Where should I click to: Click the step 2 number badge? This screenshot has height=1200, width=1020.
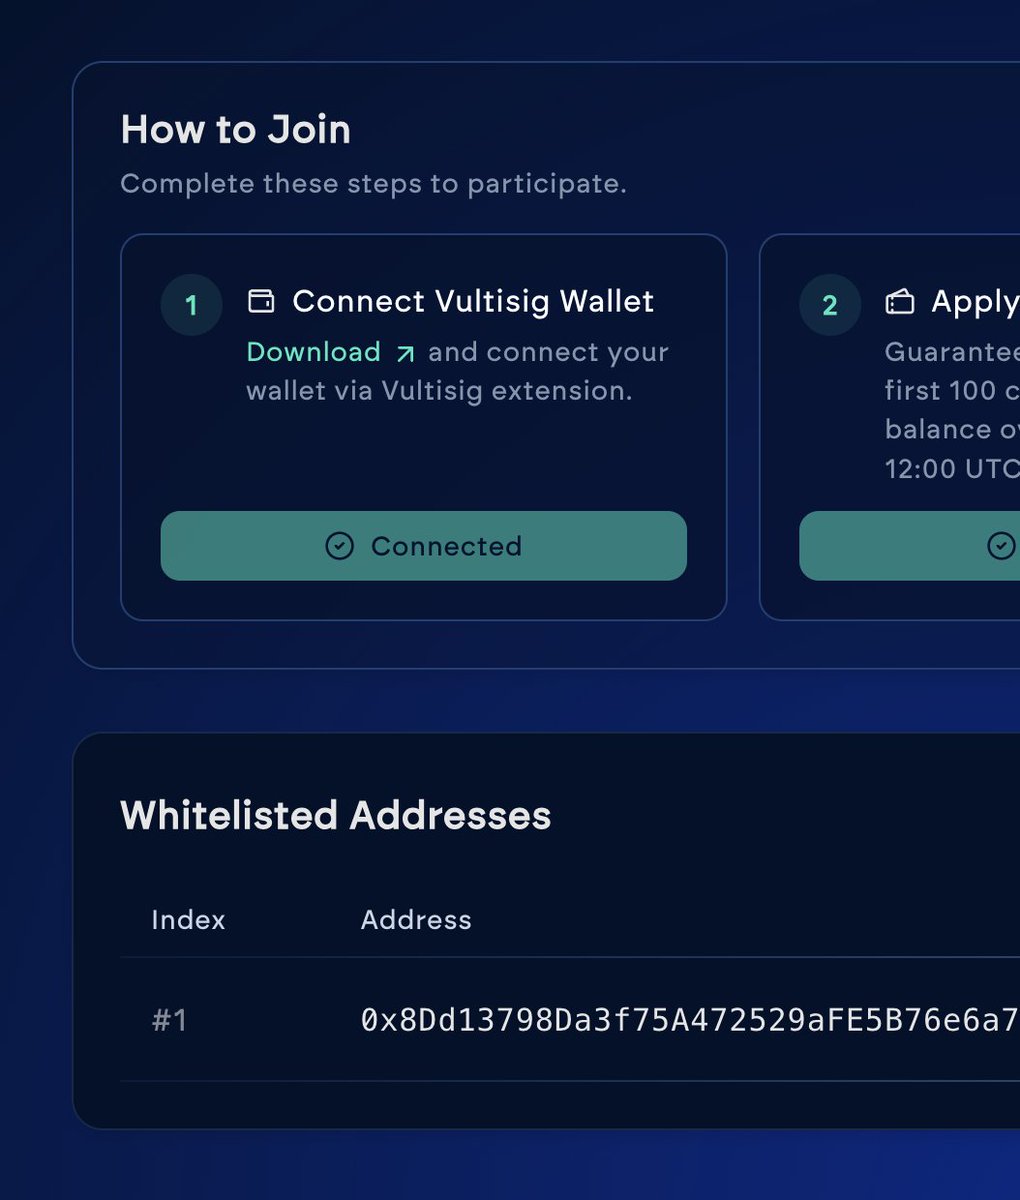click(x=829, y=305)
